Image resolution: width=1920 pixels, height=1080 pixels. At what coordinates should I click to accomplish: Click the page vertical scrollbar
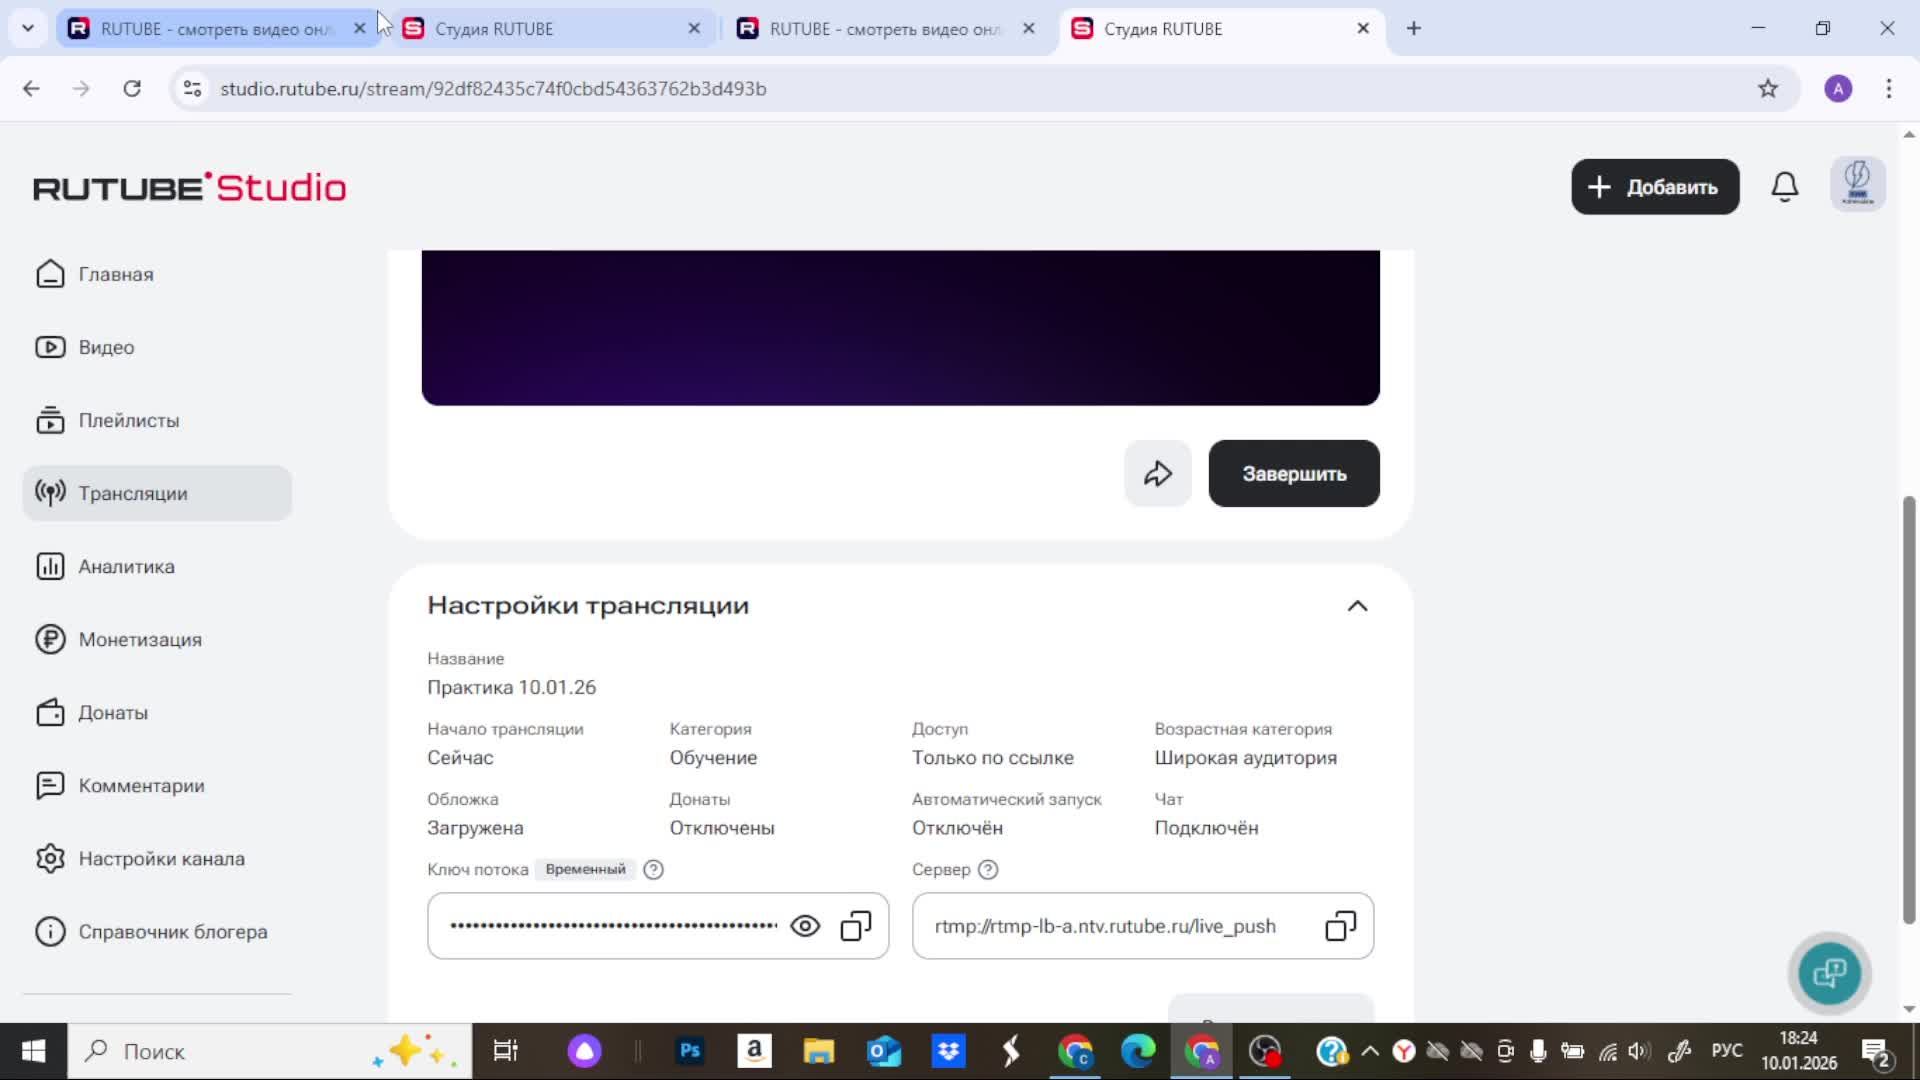pos(1908,710)
